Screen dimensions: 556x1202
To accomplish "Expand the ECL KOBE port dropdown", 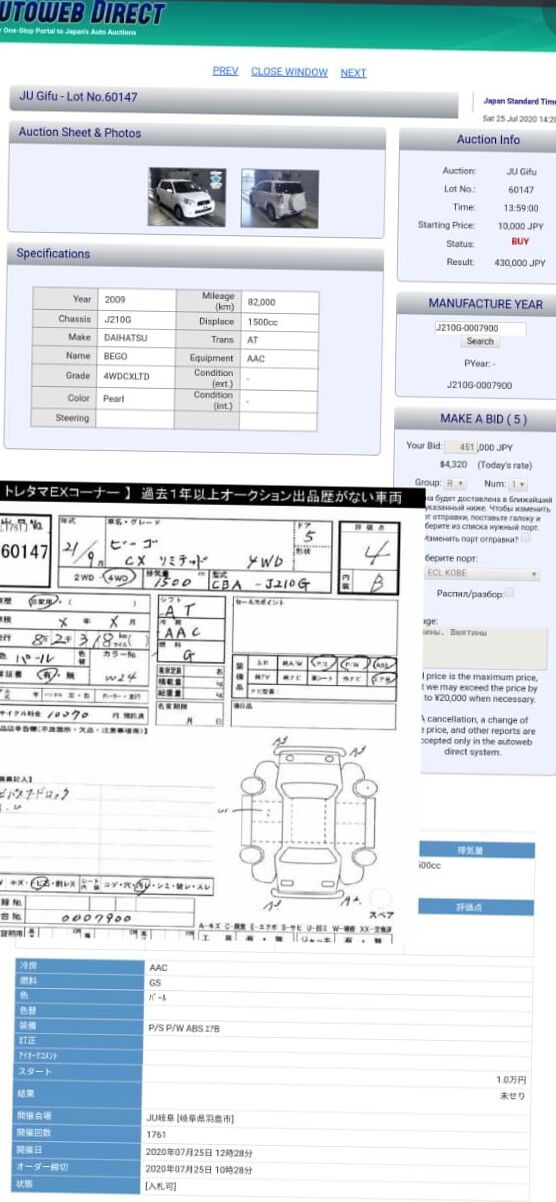I will [483, 574].
